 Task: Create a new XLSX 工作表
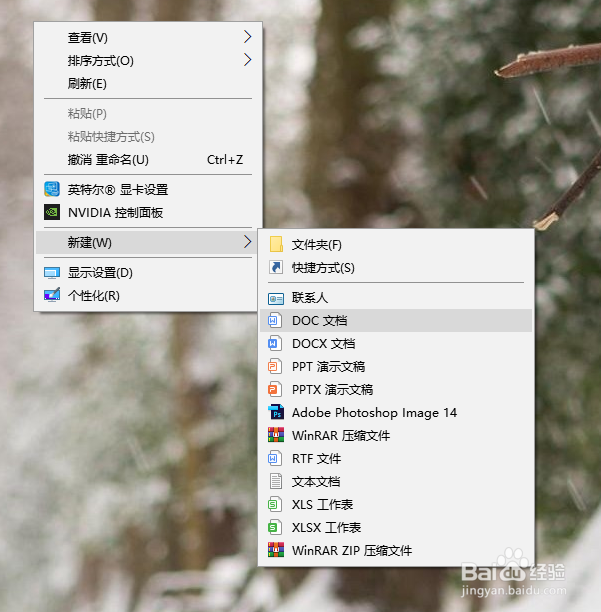tap(396, 528)
